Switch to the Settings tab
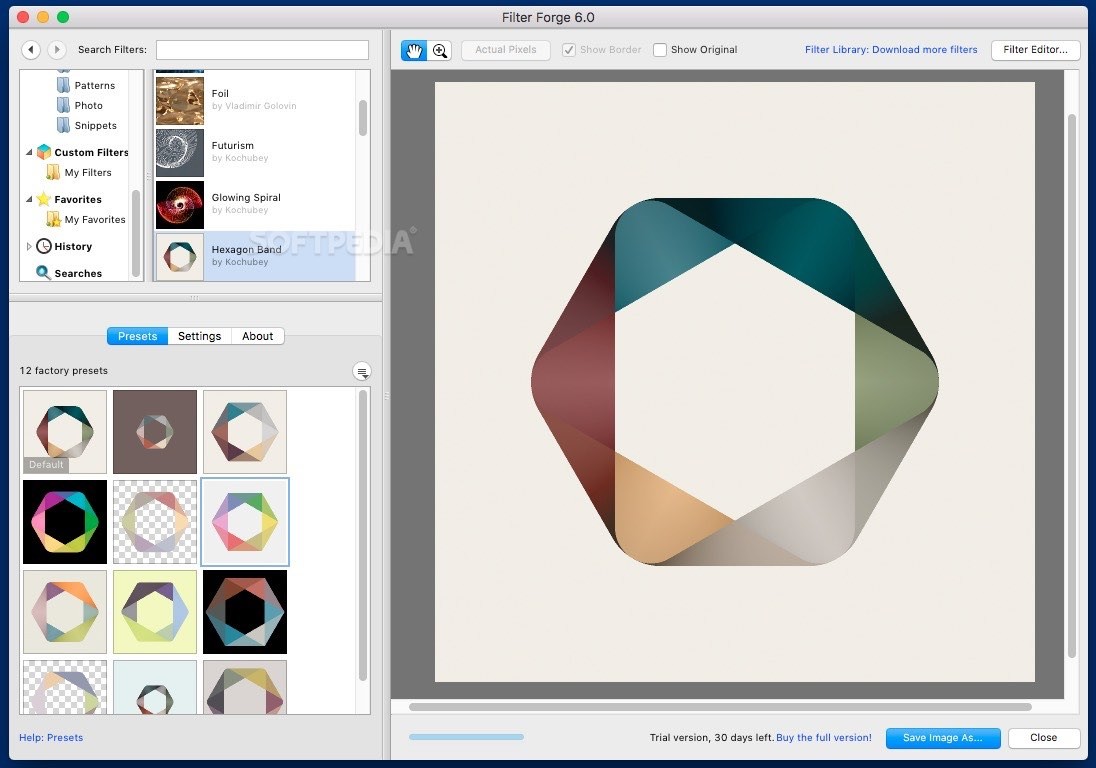 click(198, 336)
